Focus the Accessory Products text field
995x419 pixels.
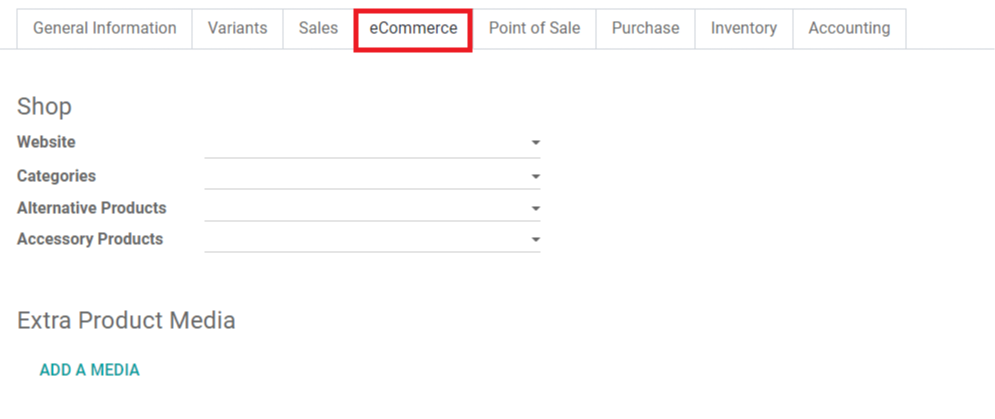point(365,240)
